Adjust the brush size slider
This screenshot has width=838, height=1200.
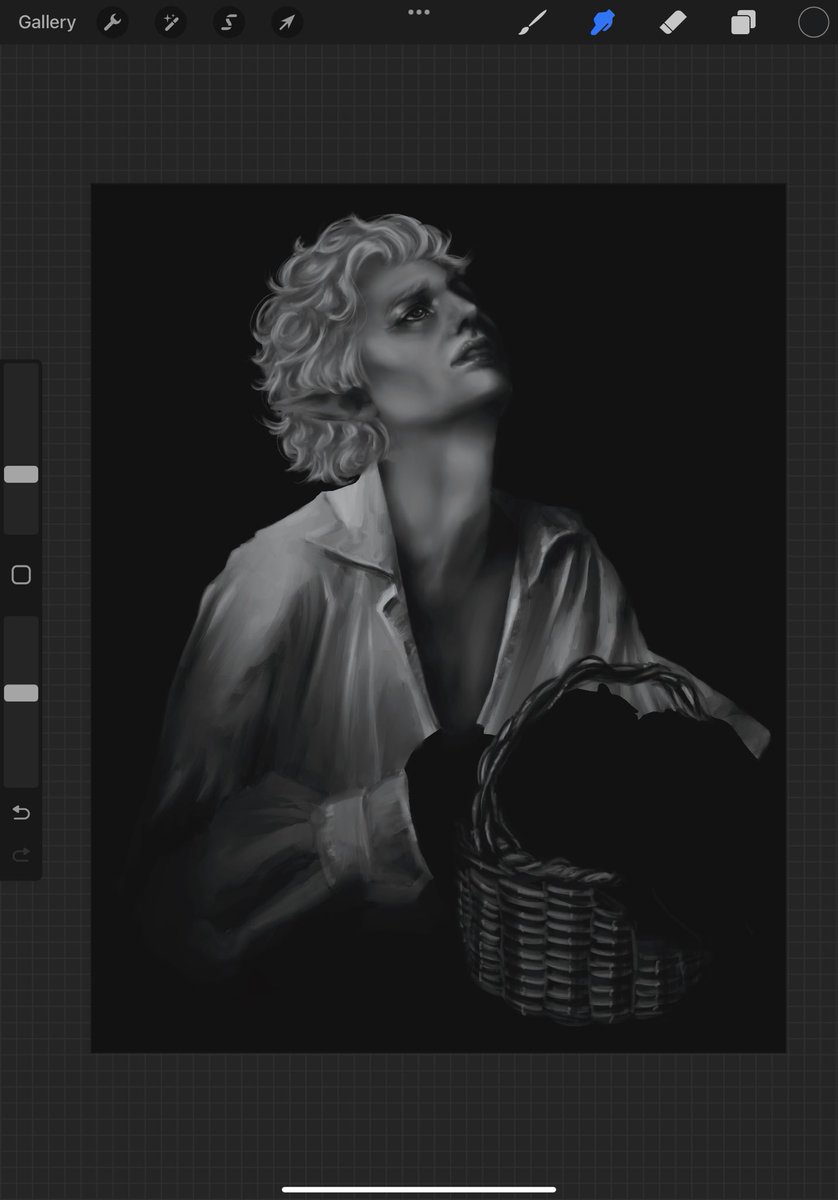coord(21,475)
